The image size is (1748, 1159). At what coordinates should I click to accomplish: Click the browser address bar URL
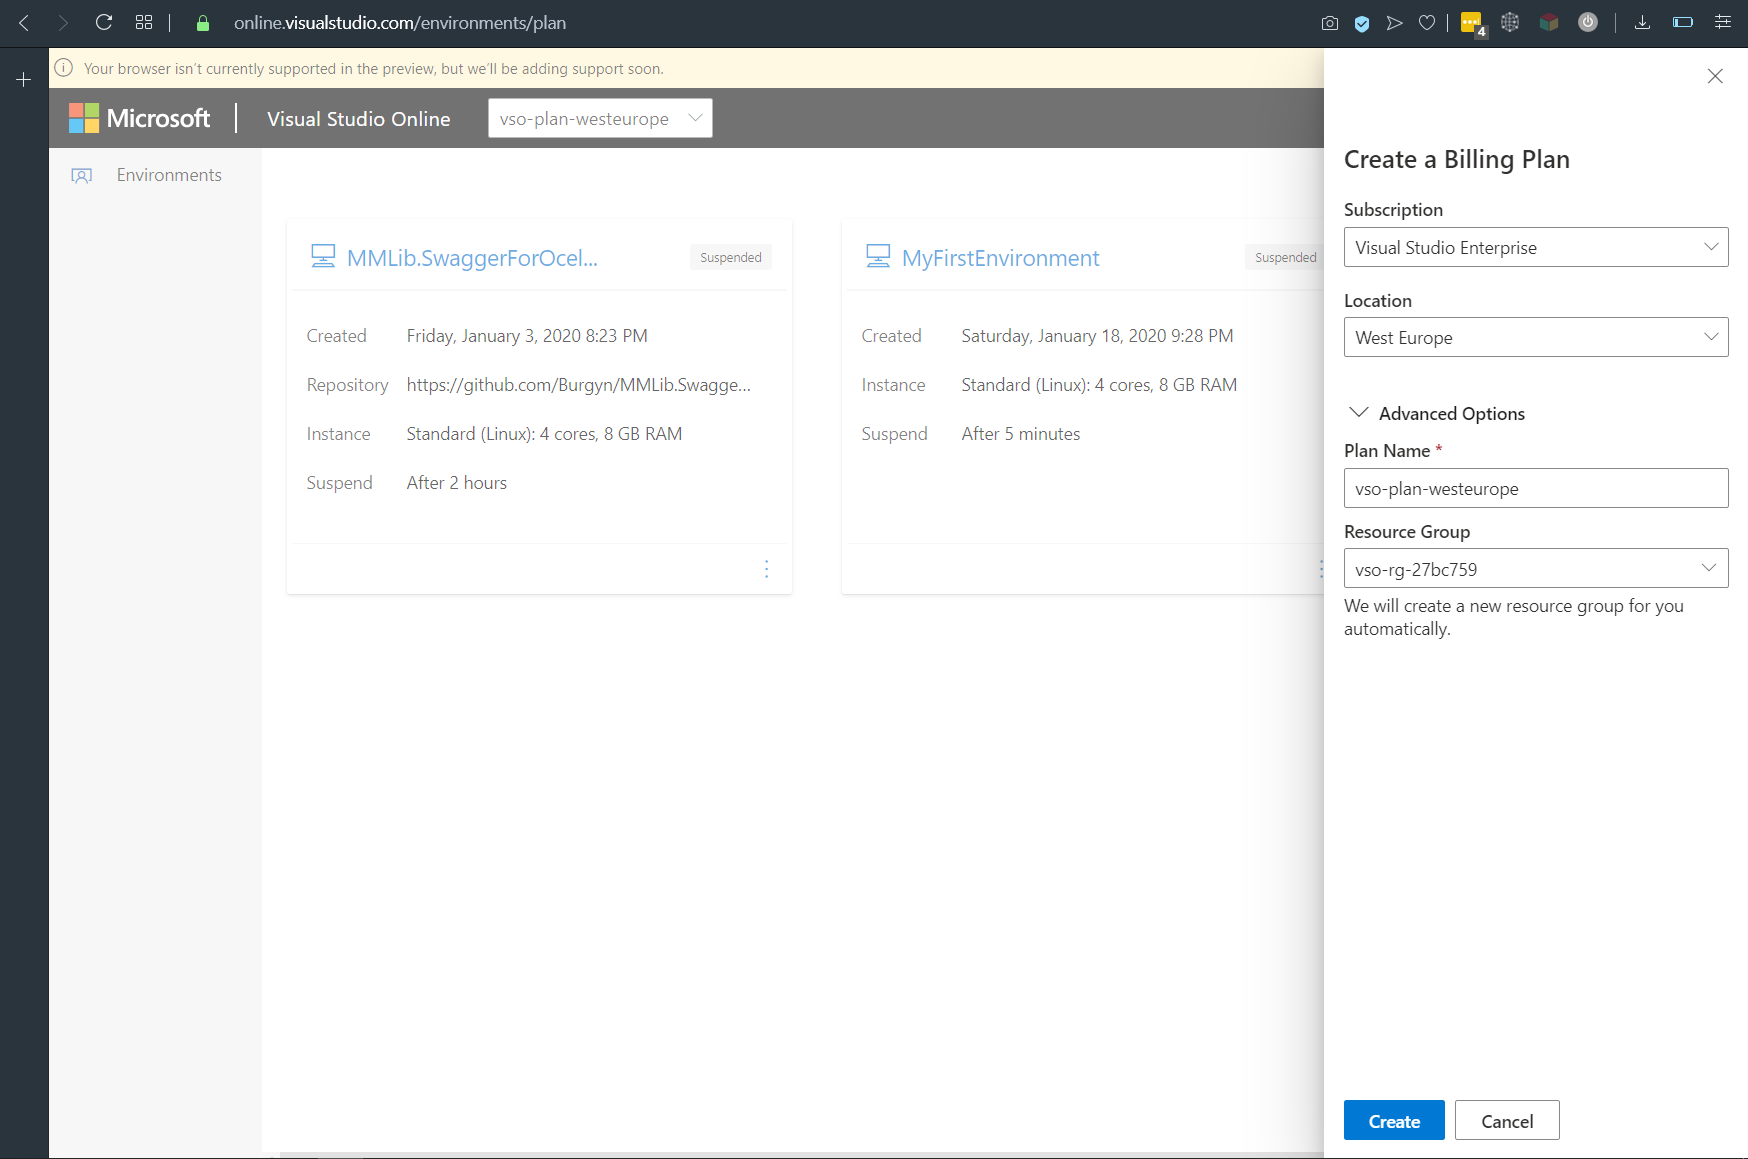[400, 23]
